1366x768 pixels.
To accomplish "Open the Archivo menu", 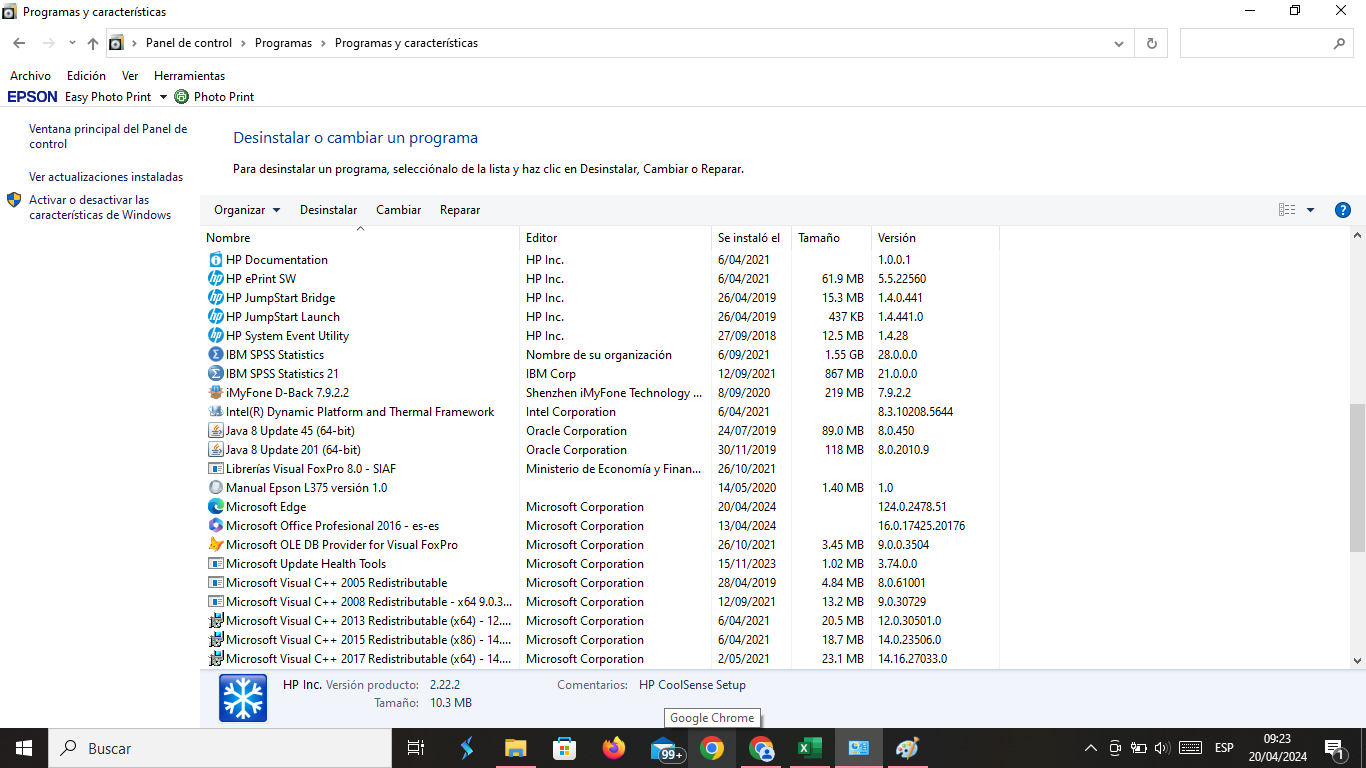I will [30, 76].
